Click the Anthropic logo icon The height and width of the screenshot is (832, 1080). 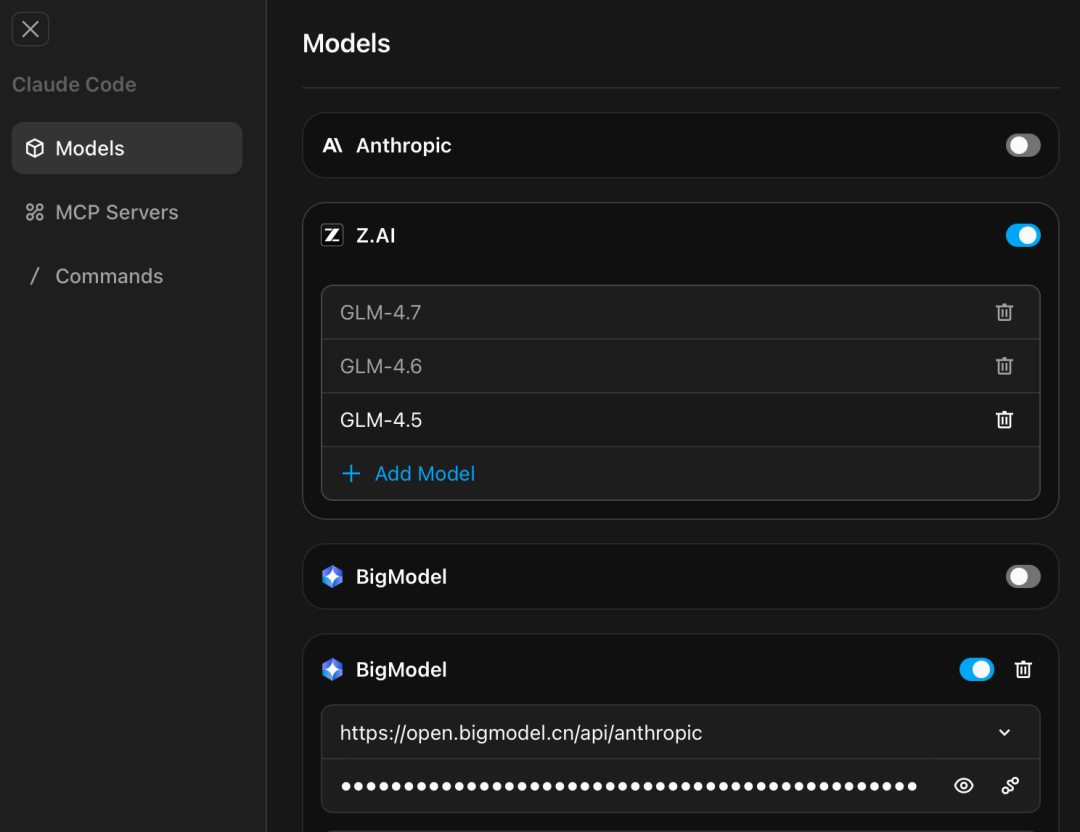(x=332, y=145)
